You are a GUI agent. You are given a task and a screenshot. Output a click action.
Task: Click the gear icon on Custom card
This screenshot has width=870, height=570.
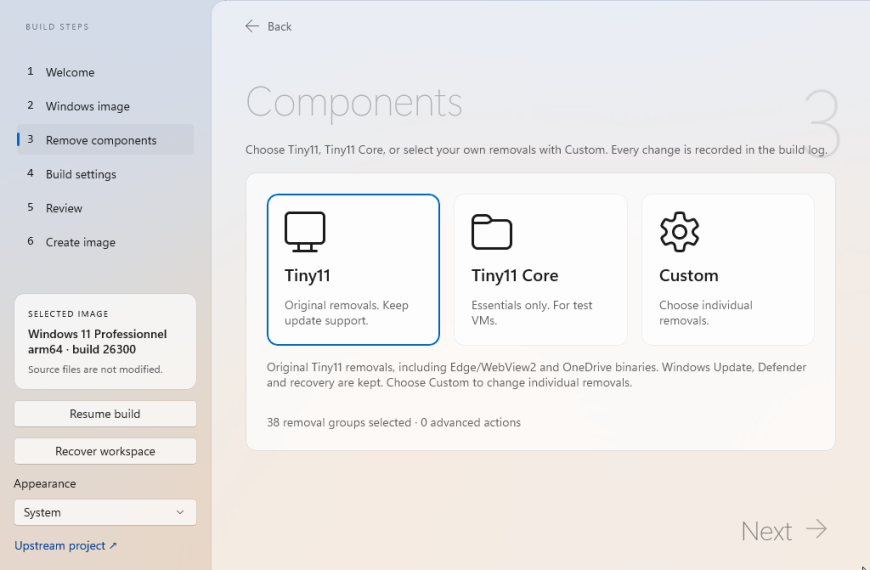(x=679, y=231)
